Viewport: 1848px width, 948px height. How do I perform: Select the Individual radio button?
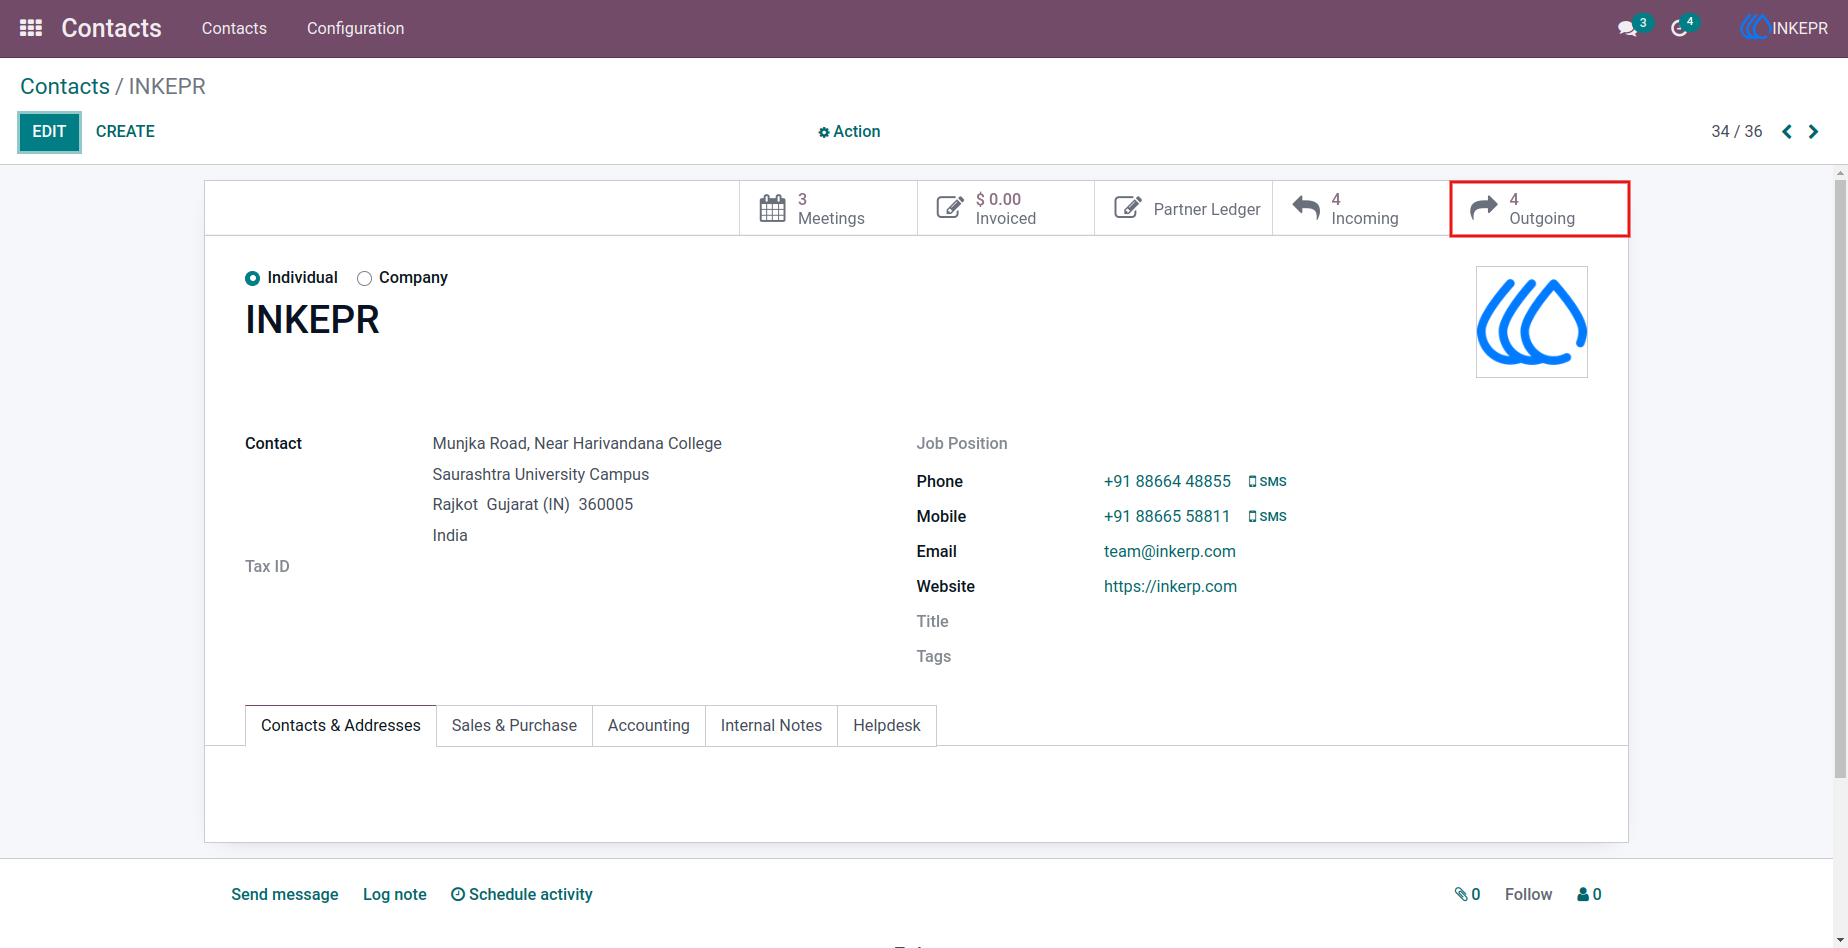pyautogui.click(x=253, y=279)
